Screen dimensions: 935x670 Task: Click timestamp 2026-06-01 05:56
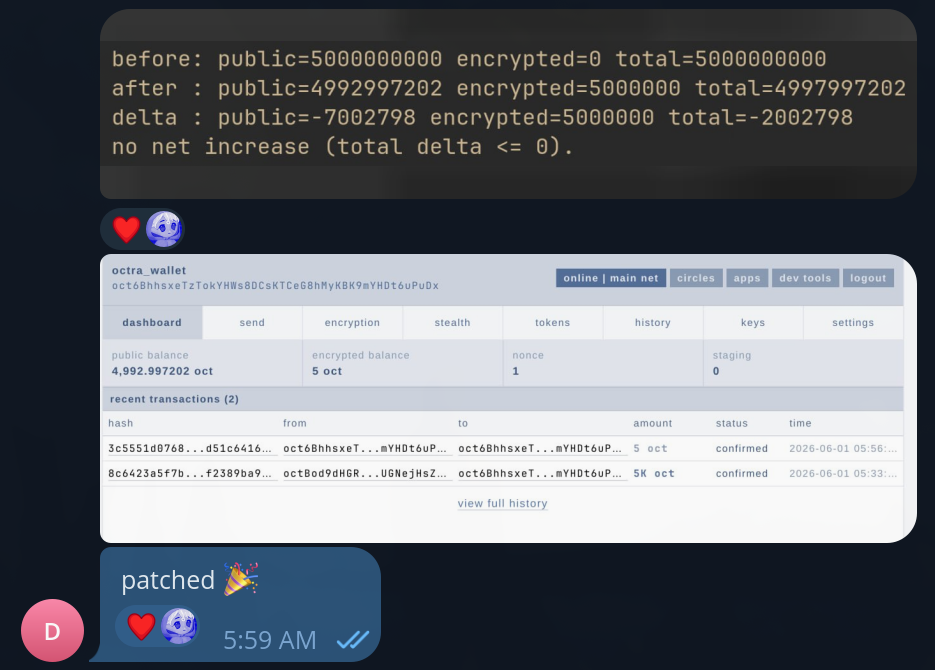843,448
